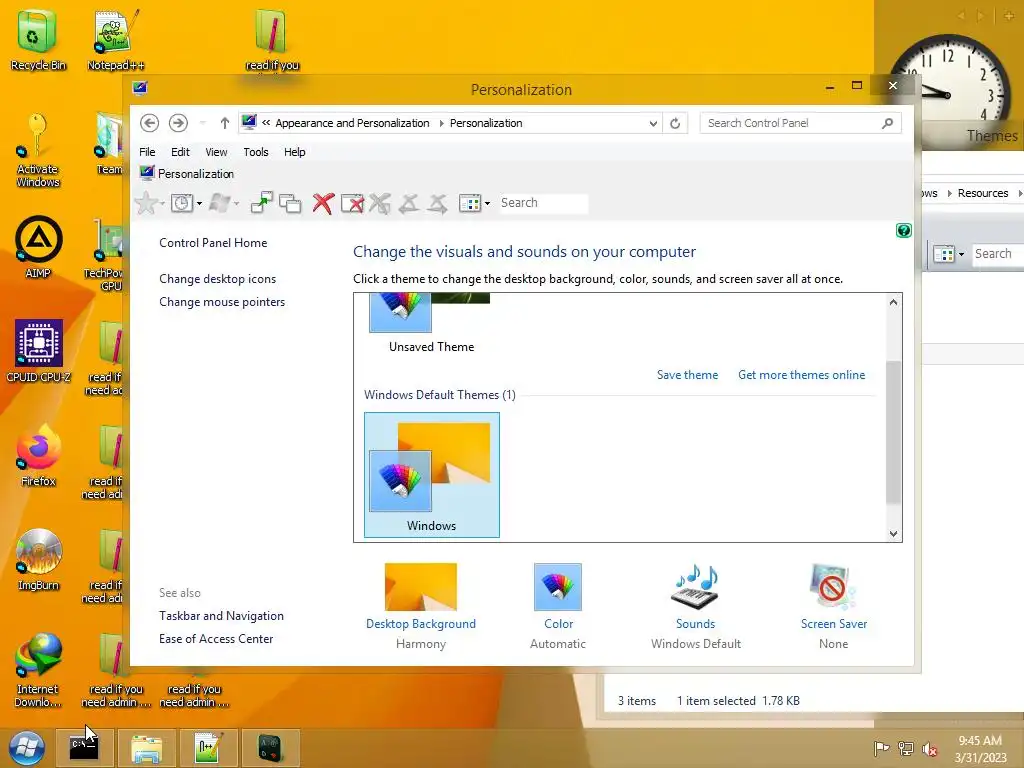Expand the favorites star dropdown arrow
The width and height of the screenshot is (1024, 768).
161,204
